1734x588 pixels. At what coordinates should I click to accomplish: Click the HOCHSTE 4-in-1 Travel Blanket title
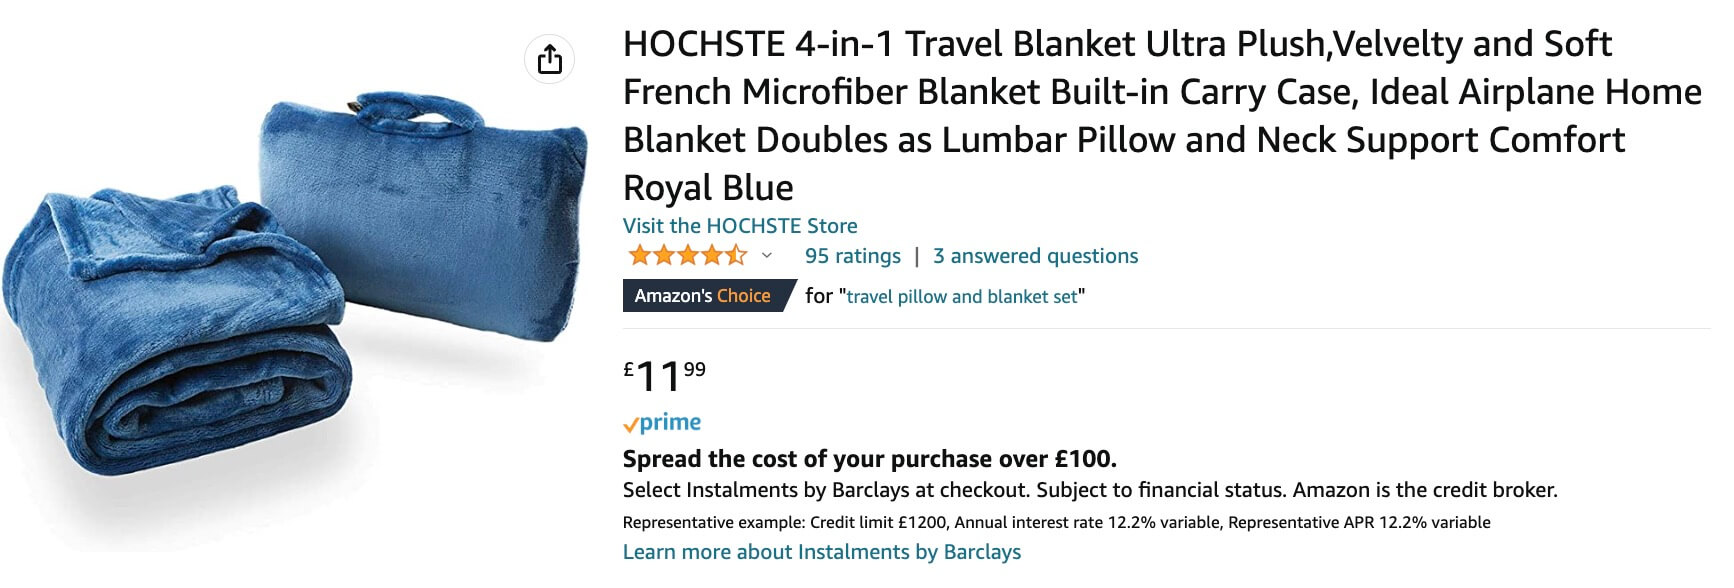coord(1117,44)
